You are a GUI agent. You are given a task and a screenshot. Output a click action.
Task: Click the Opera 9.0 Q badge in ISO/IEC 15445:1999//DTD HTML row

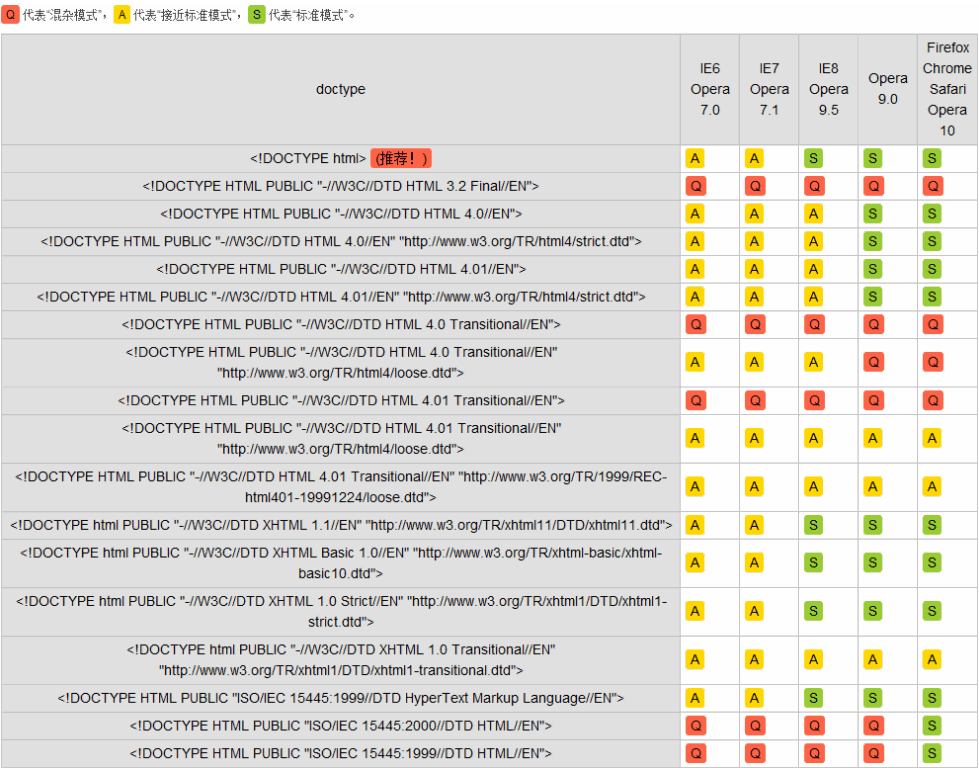click(x=873, y=753)
